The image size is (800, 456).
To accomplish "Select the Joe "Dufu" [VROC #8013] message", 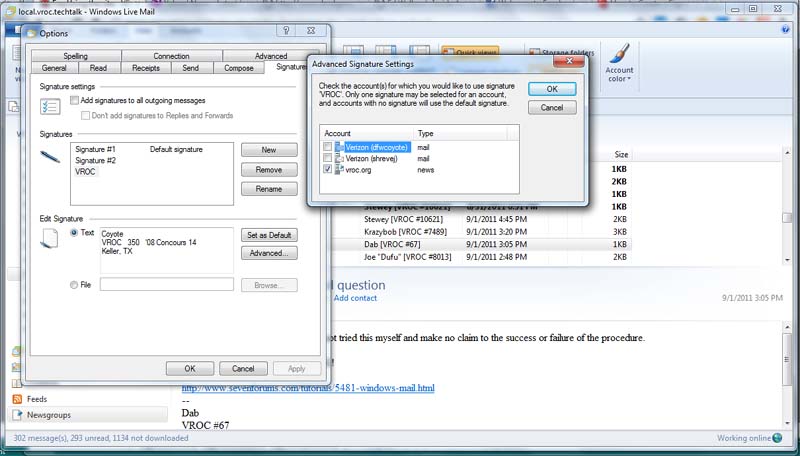I will coord(480,257).
